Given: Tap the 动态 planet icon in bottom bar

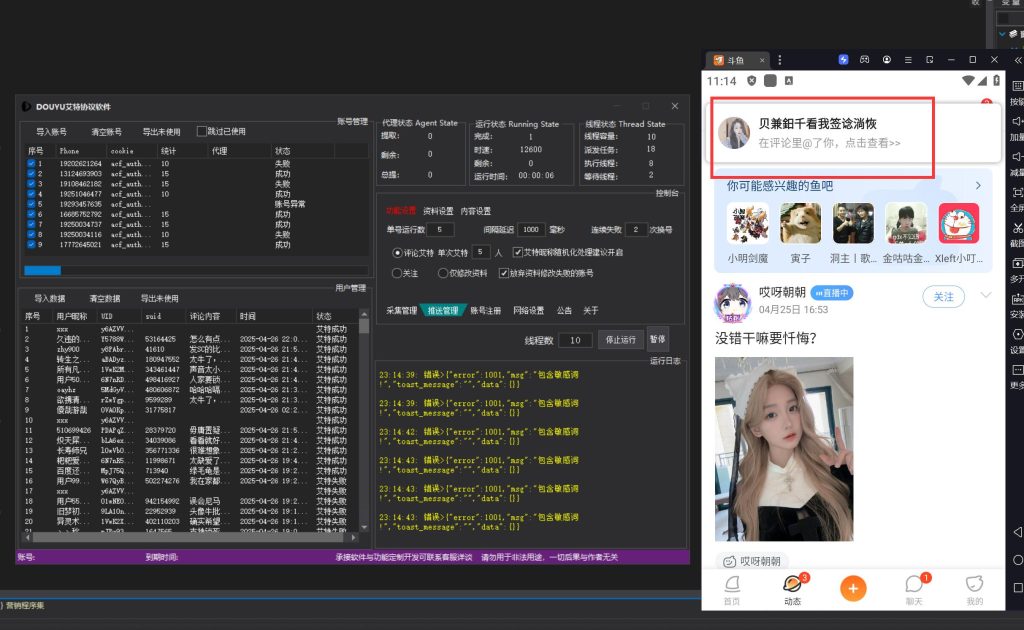Looking at the screenshot, I should pos(791,587).
